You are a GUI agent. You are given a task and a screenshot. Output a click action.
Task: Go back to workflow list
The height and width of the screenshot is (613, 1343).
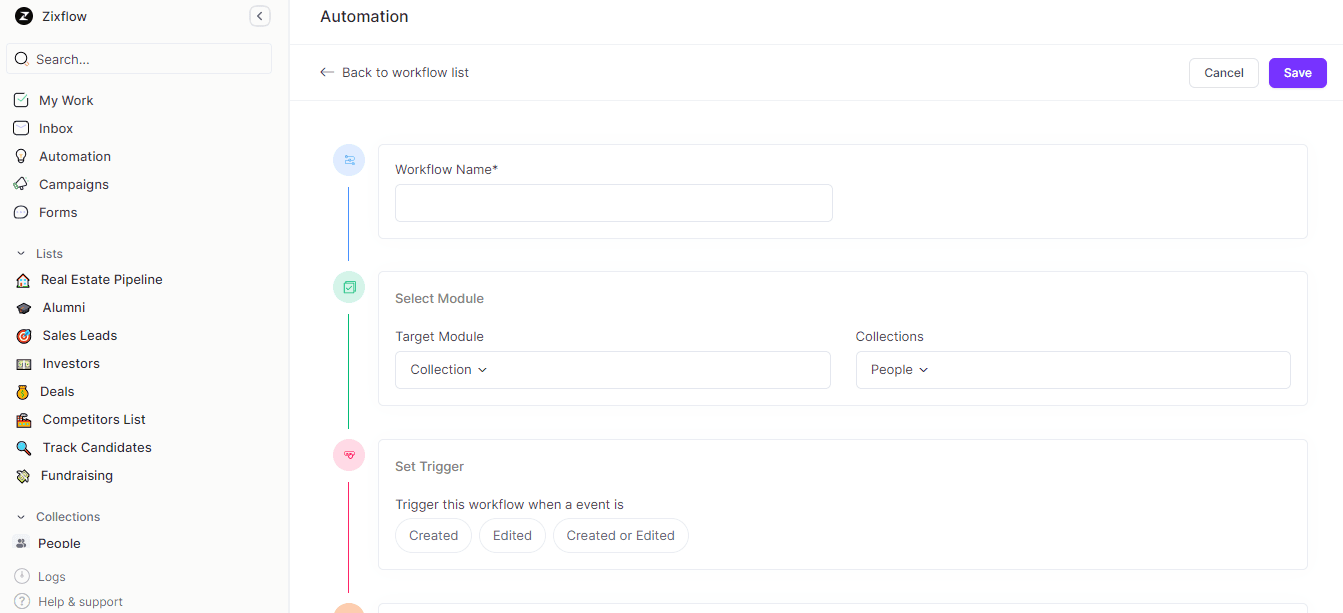[x=394, y=72]
